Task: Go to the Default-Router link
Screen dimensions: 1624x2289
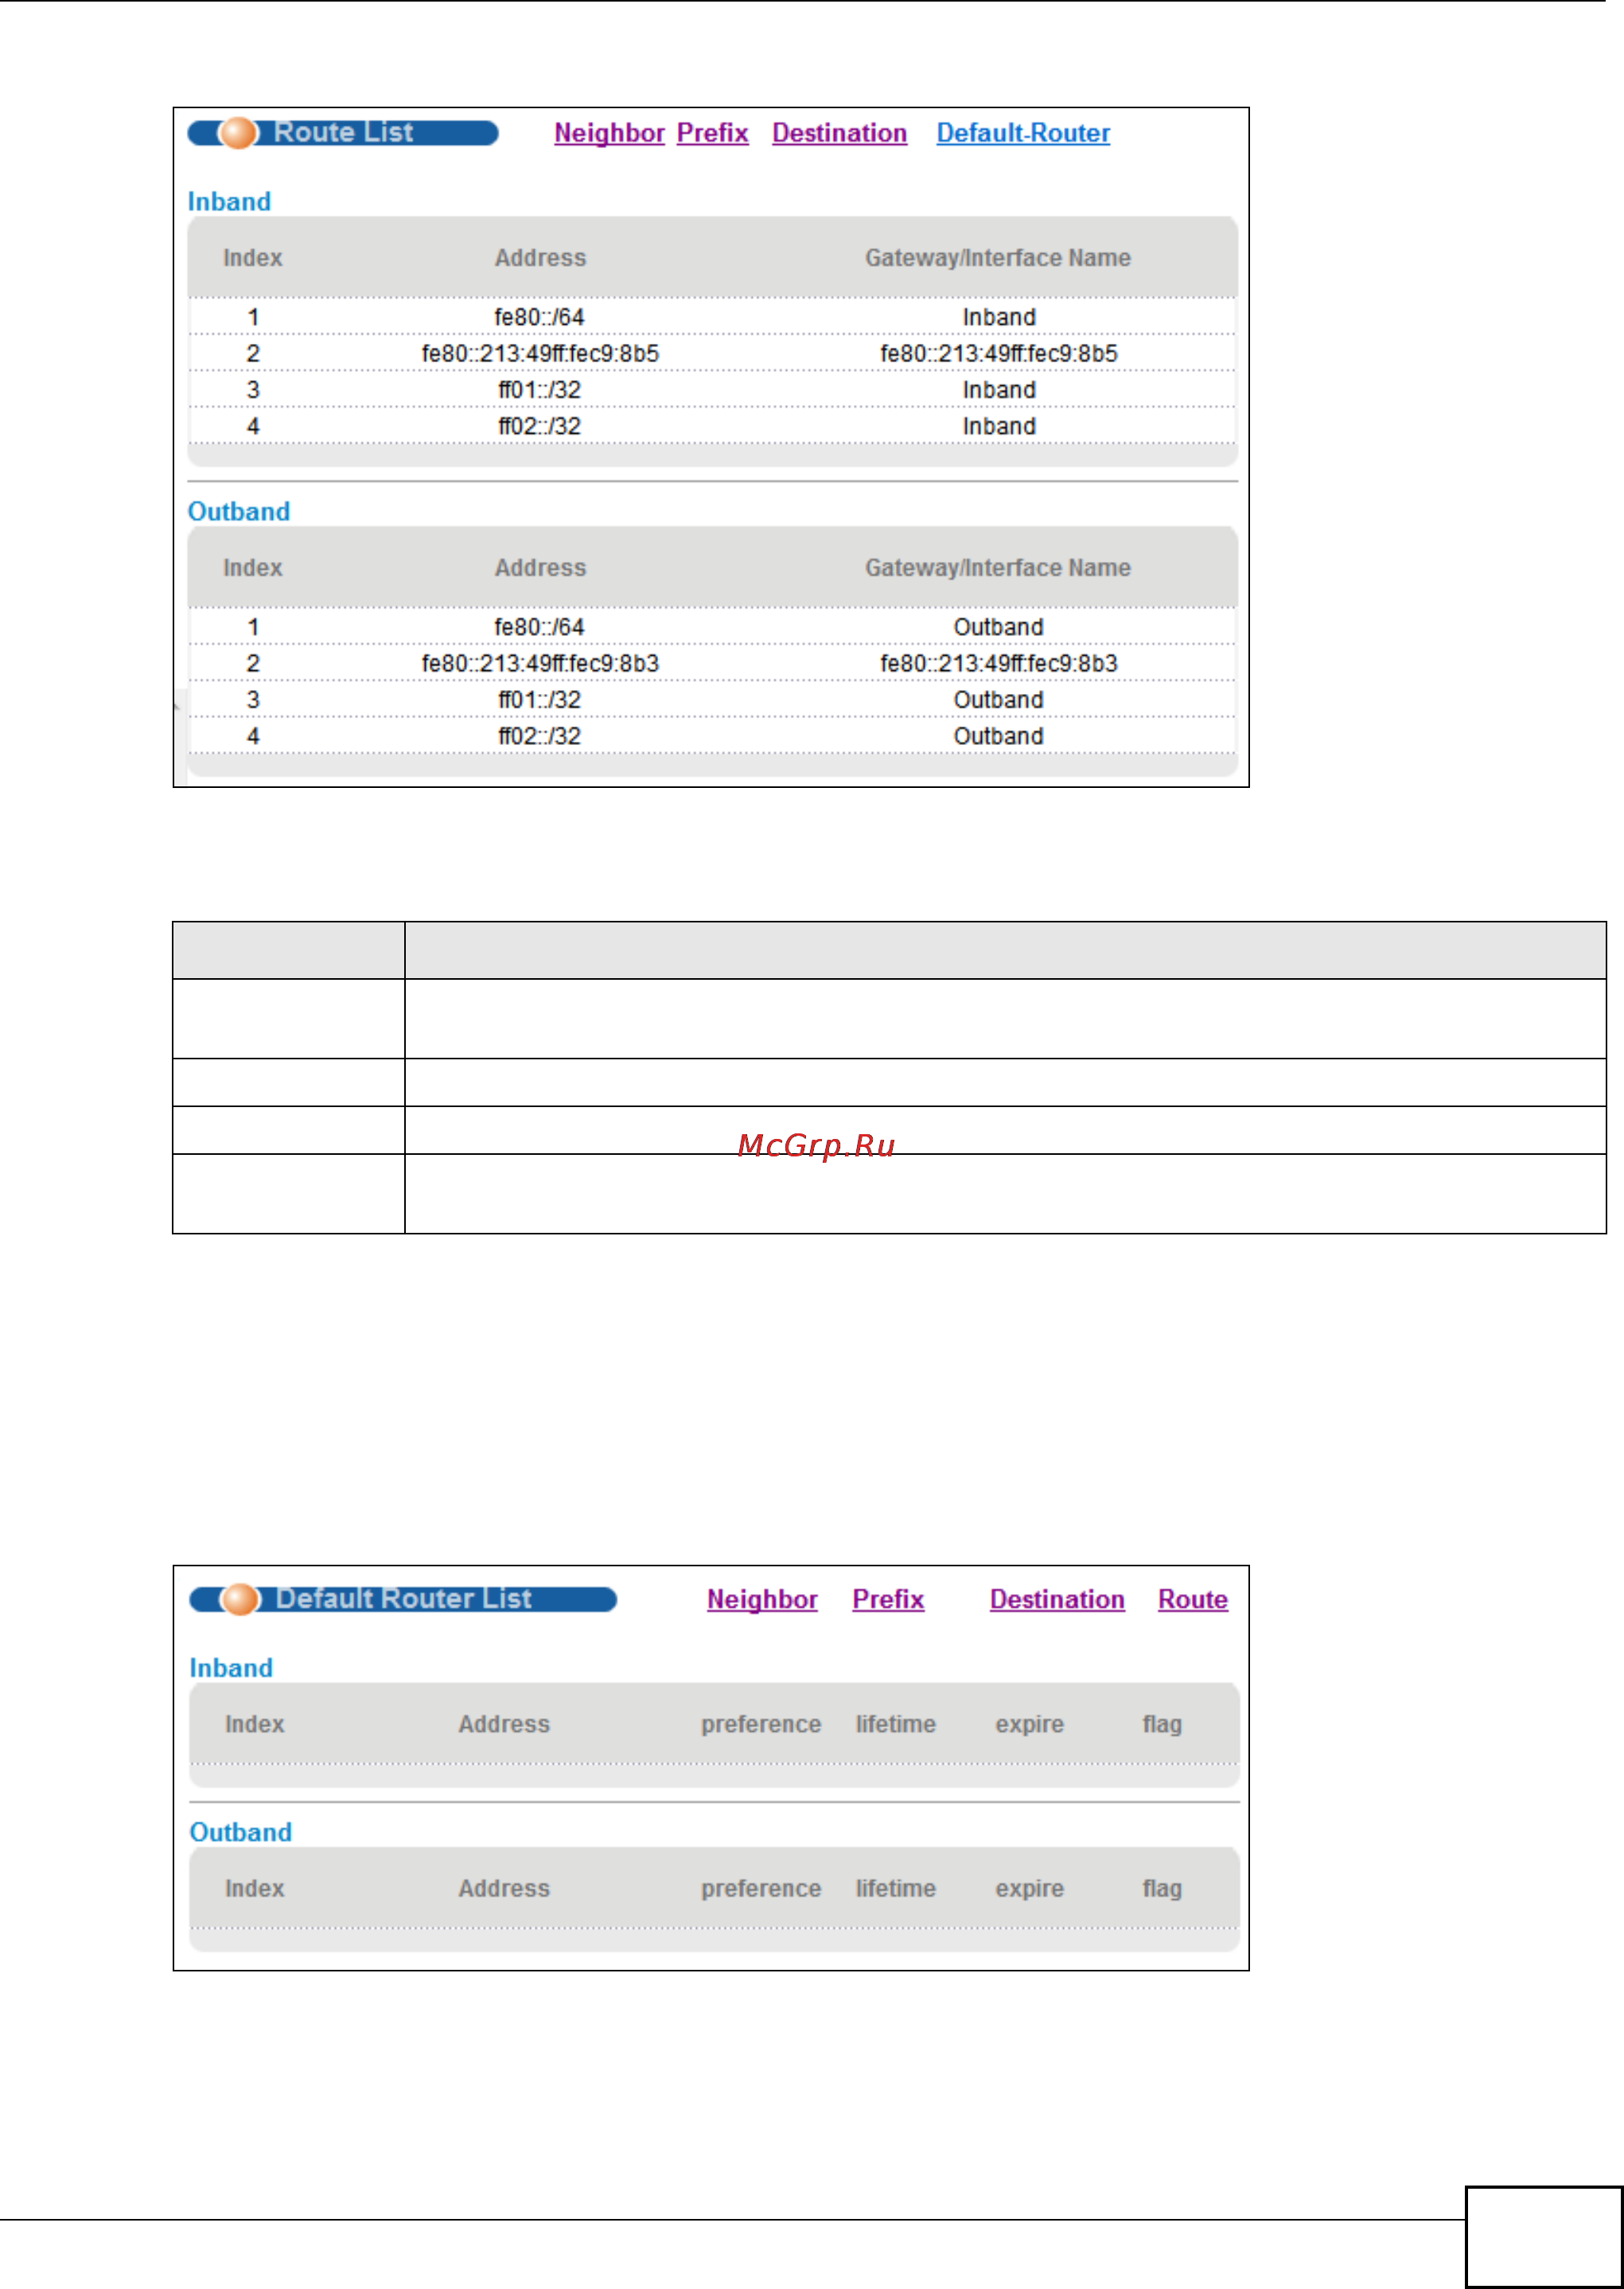Action: [x=1022, y=133]
